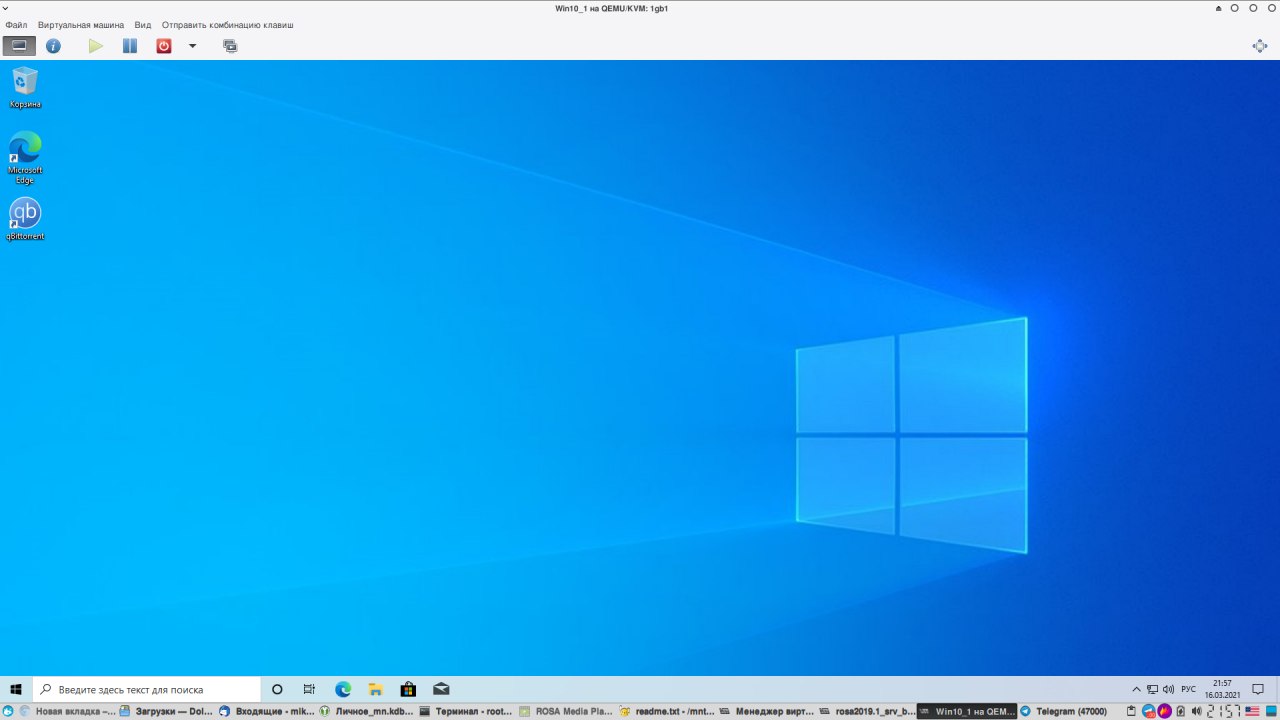Switch to Входящие mail host window
Screen dimensions: 1280x720
point(267,712)
